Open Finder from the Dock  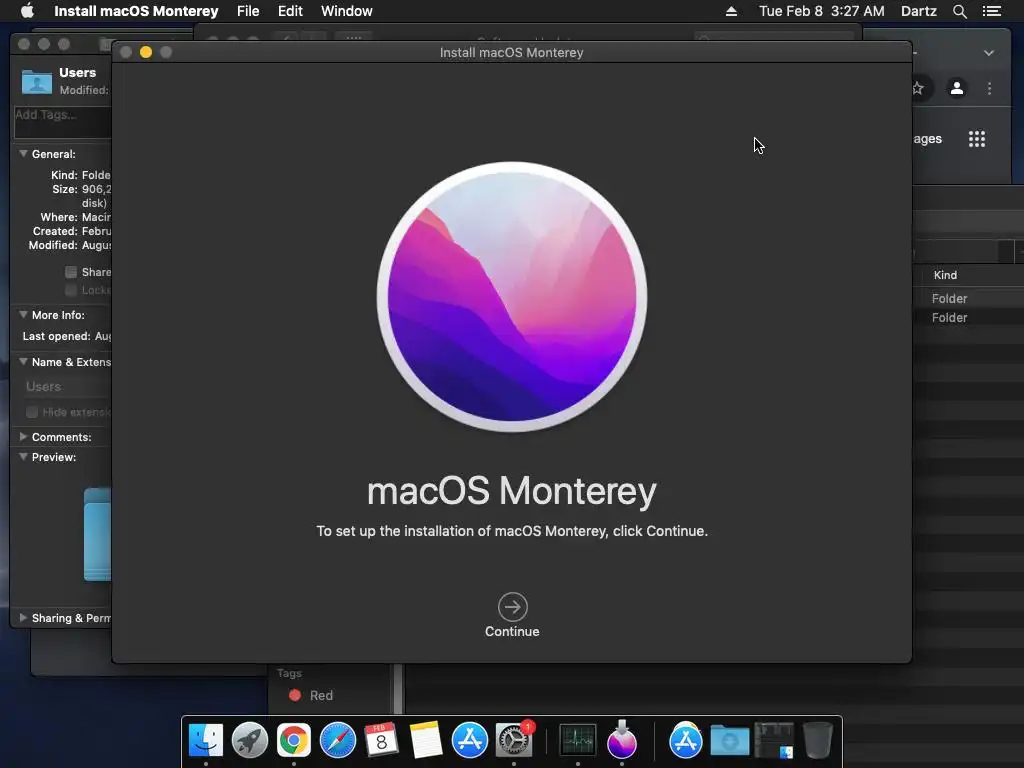click(206, 741)
